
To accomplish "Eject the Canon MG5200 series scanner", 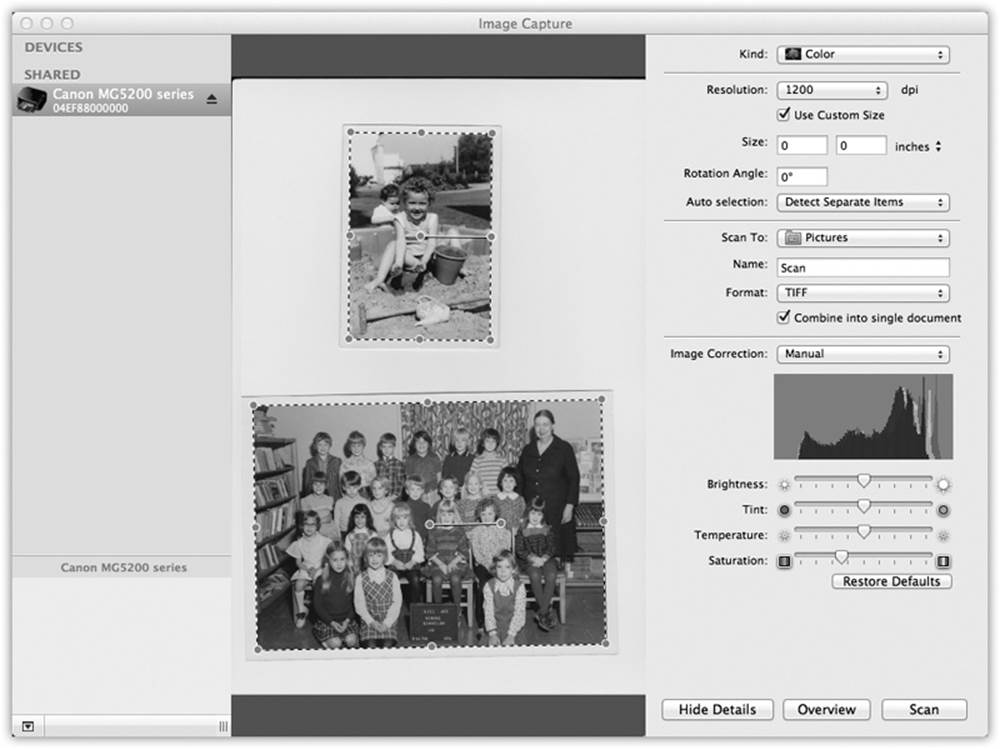I will [x=212, y=99].
